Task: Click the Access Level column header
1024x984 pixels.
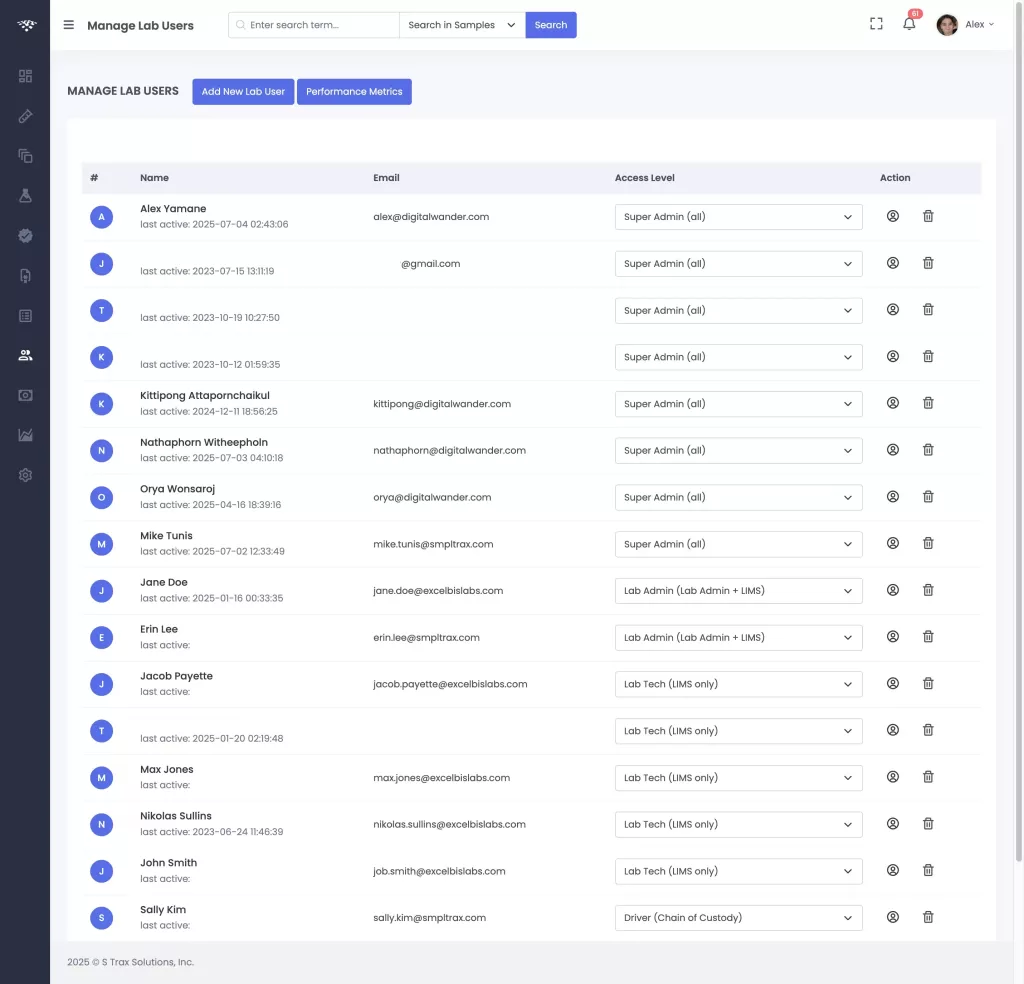Action: coord(644,178)
